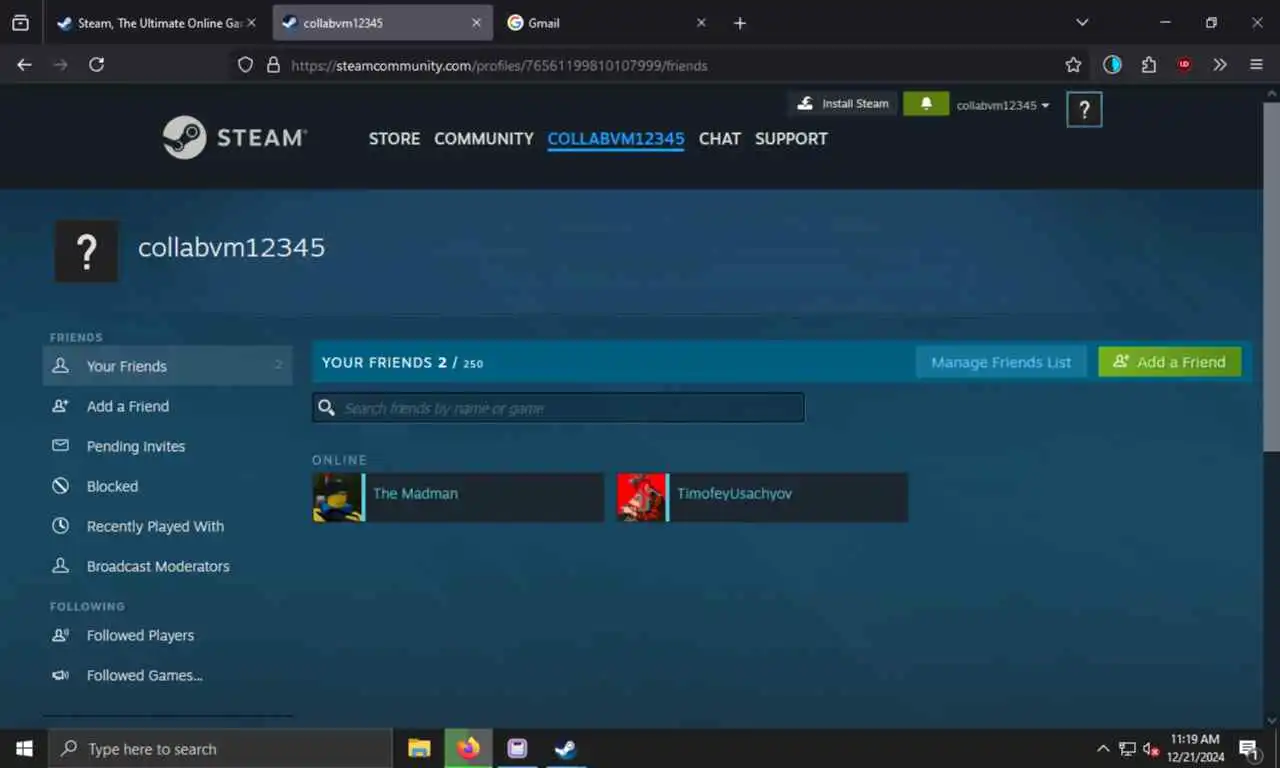
Task: Open the STORE menu
Action: coord(394,138)
